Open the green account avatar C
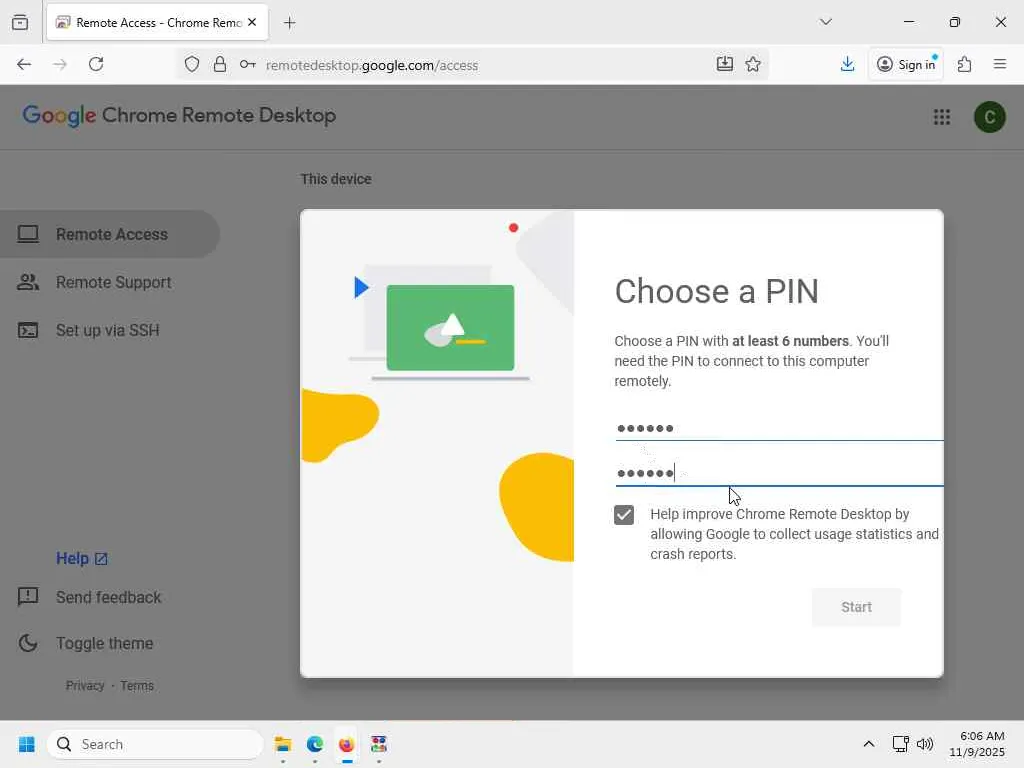 989,117
